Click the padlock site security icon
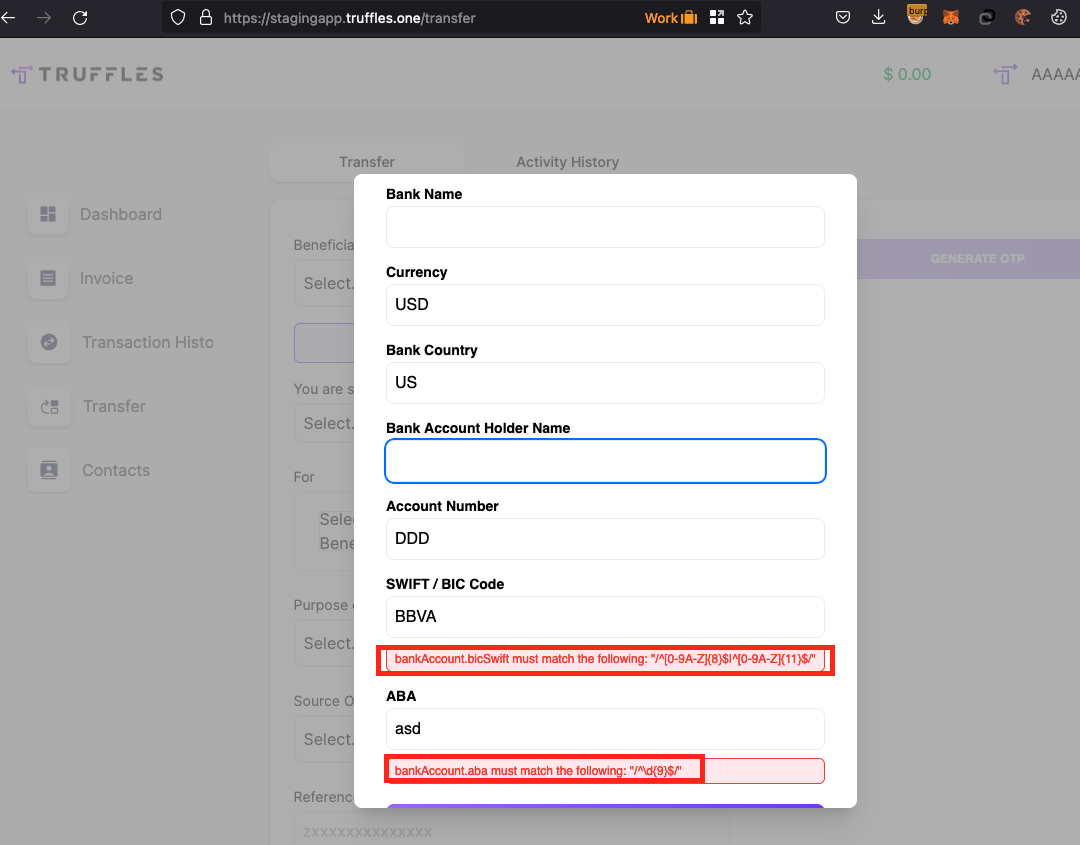The image size is (1080, 845). (x=205, y=18)
